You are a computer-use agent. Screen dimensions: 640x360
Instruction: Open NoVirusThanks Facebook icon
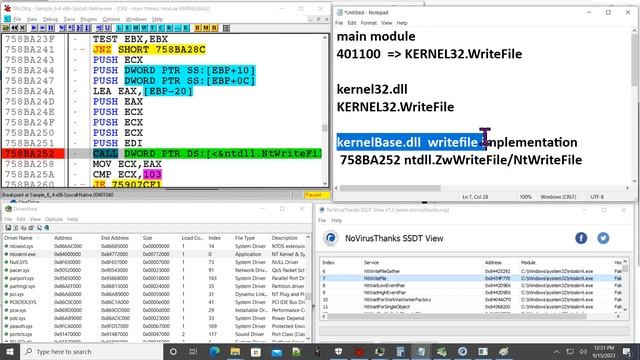point(581,238)
